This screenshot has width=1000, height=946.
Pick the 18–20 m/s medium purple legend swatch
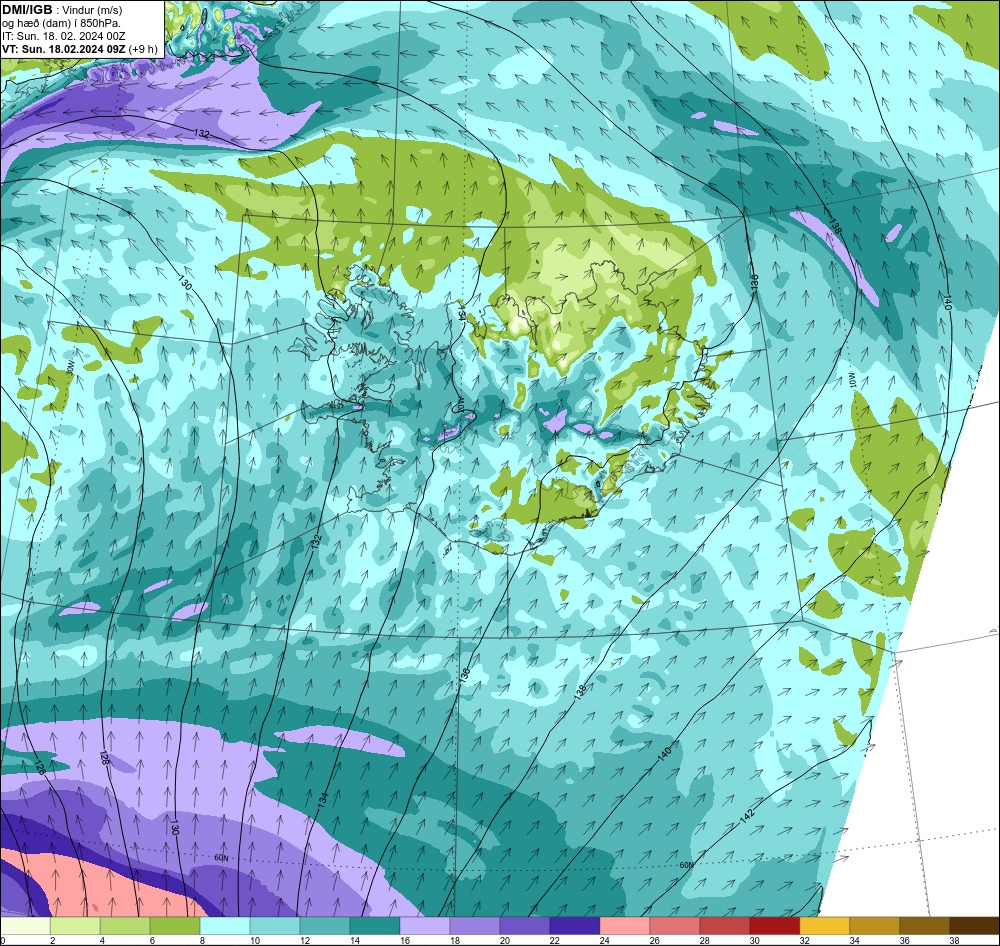coord(475,926)
